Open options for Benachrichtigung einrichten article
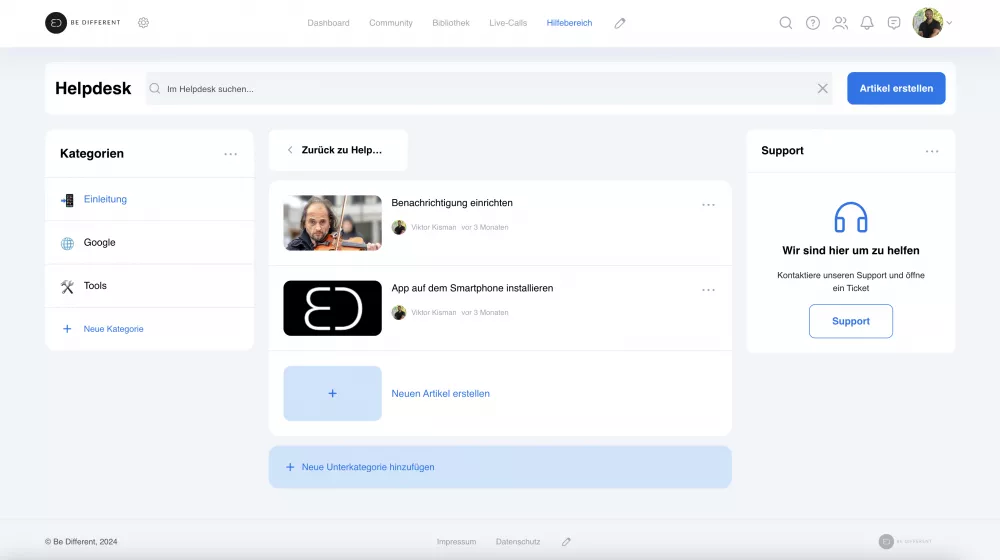1000x560 pixels. click(708, 205)
